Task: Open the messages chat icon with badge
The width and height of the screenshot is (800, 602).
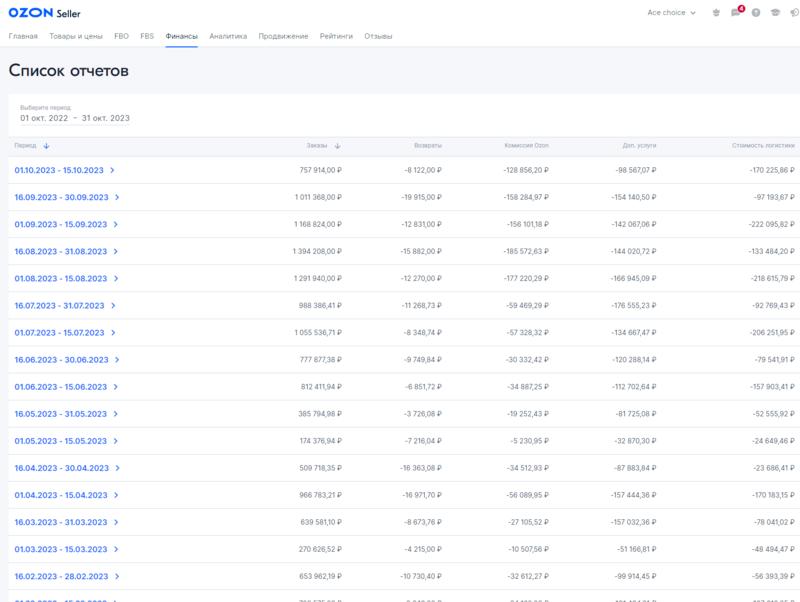Action: pyautogui.click(x=736, y=13)
